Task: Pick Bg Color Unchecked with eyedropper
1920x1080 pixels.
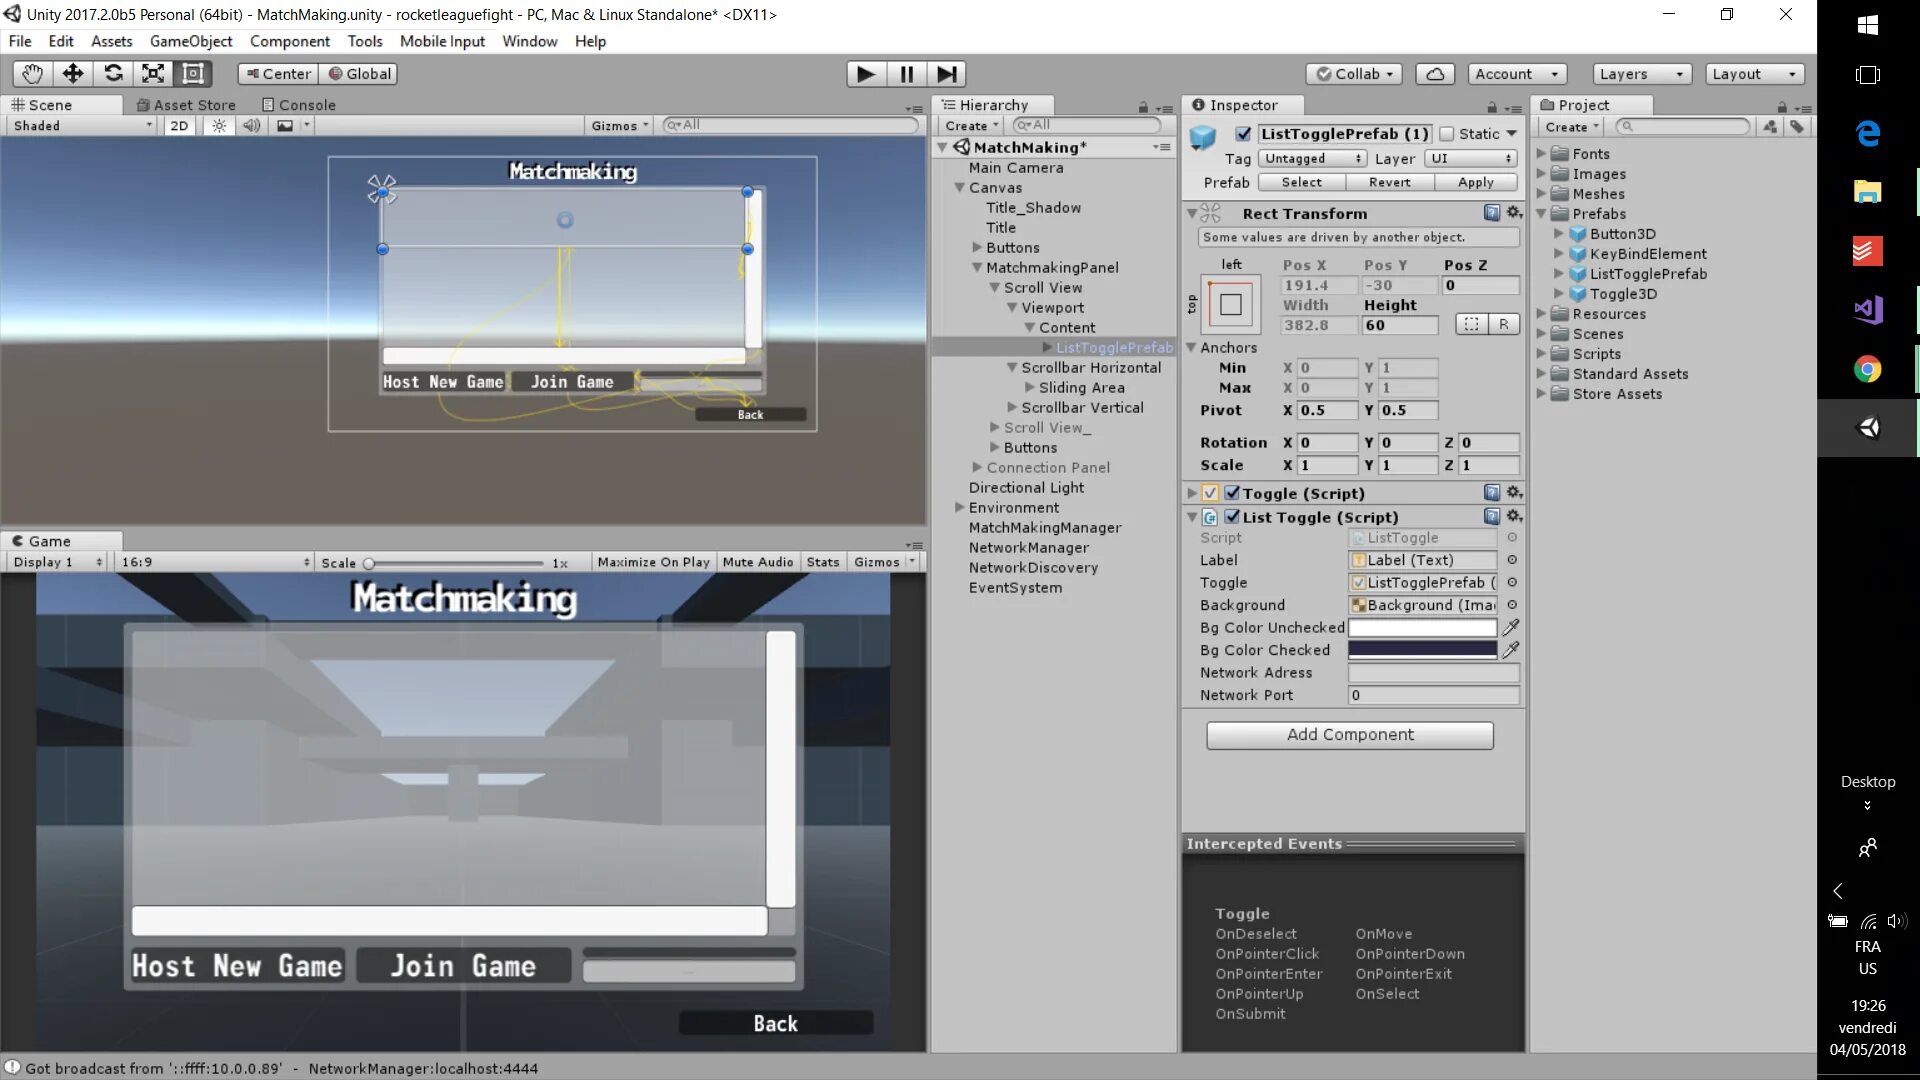Action: [x=1511, y=628]
